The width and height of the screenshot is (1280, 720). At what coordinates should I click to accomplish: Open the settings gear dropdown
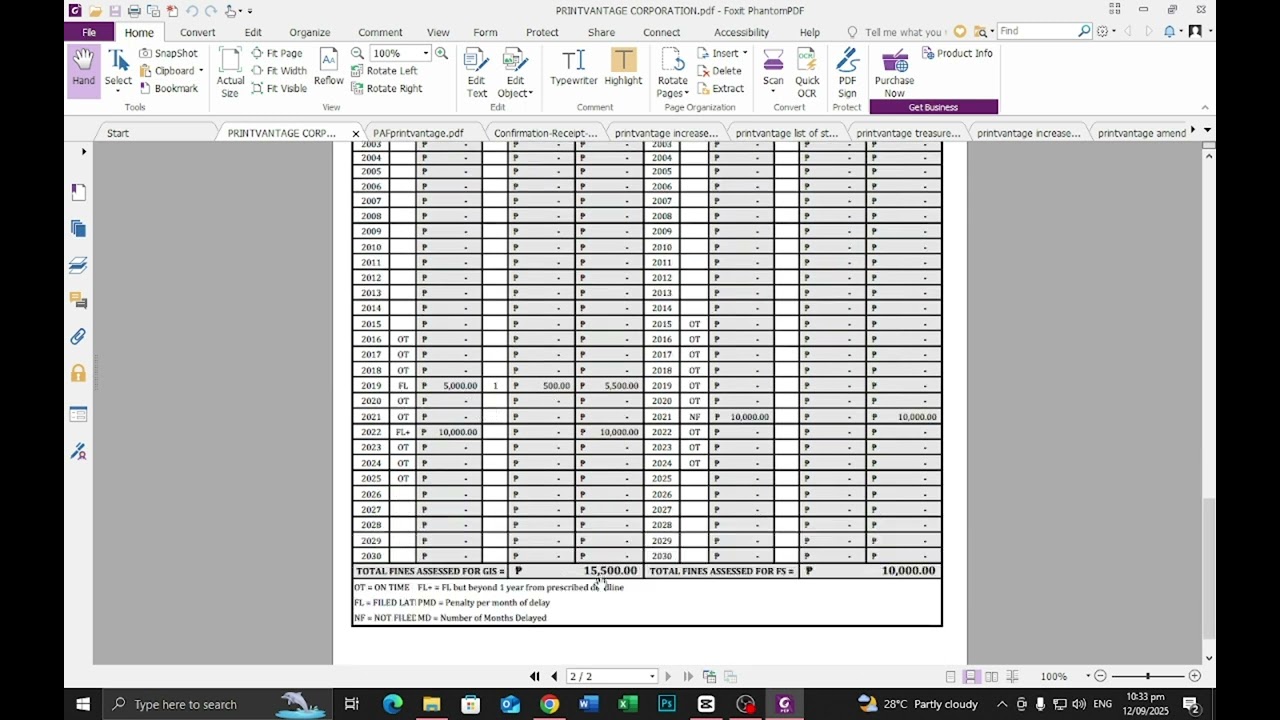(x=1106, y=32)
